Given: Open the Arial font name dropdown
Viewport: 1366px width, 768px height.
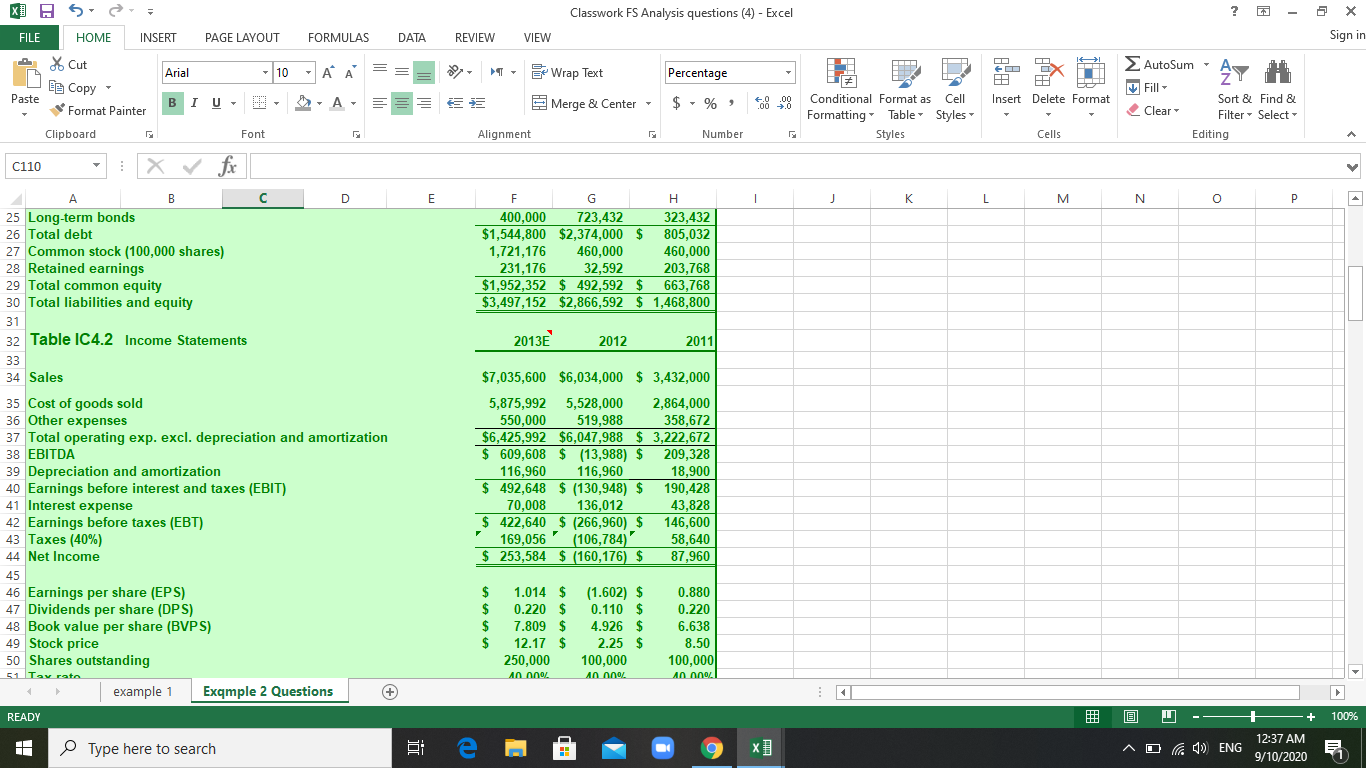Looking at the screenshot, I should 264,73.
